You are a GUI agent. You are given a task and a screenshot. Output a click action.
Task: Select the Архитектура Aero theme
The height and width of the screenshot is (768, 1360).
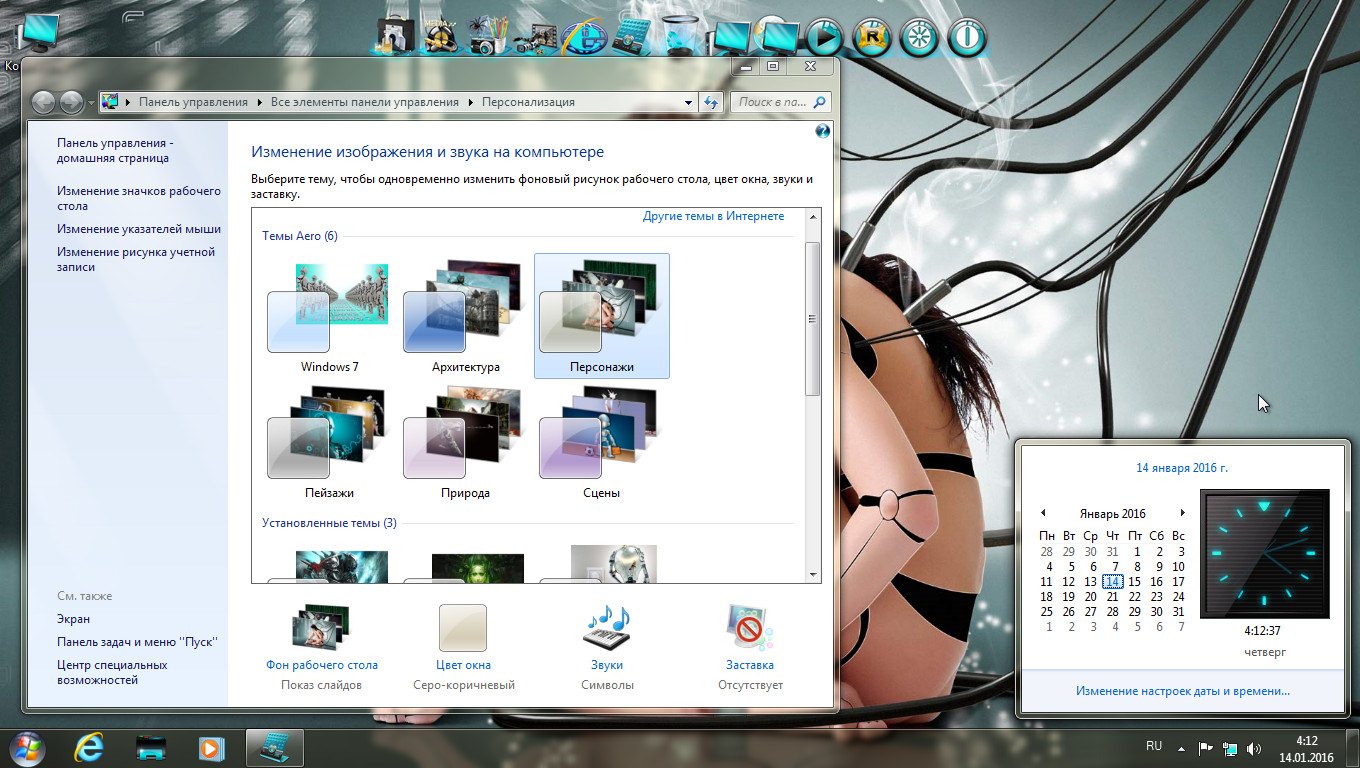[465, 315]
